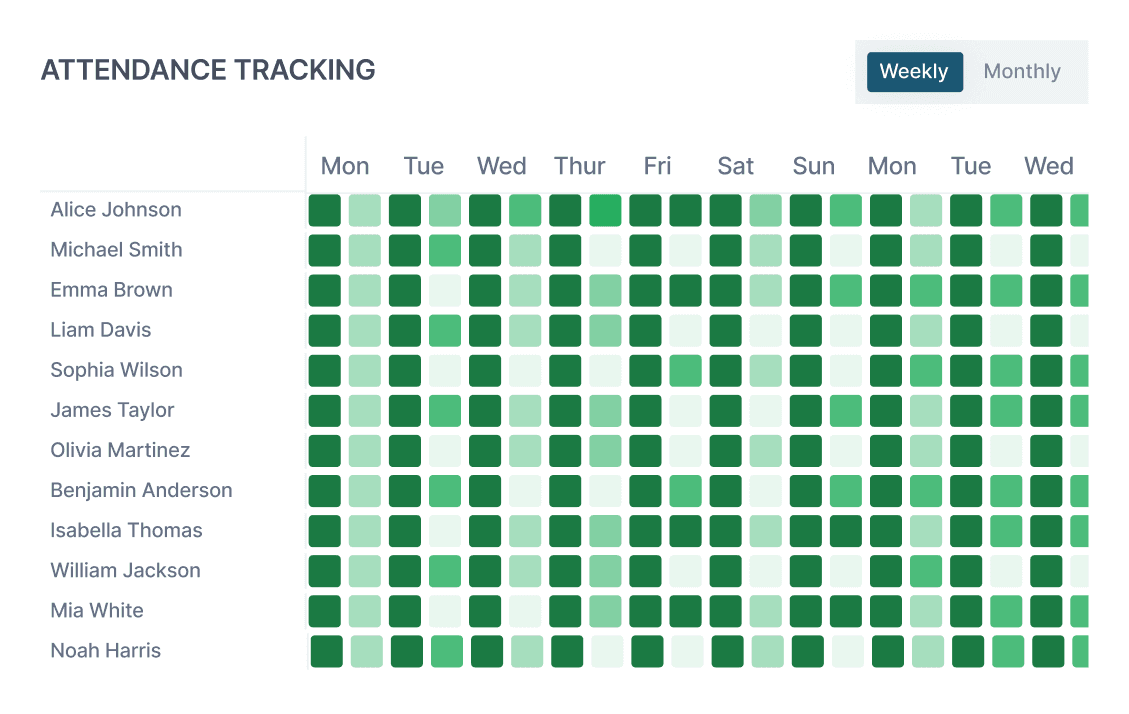Select Sophia Wilson's name
The image size is (1129, 714).
116,370
